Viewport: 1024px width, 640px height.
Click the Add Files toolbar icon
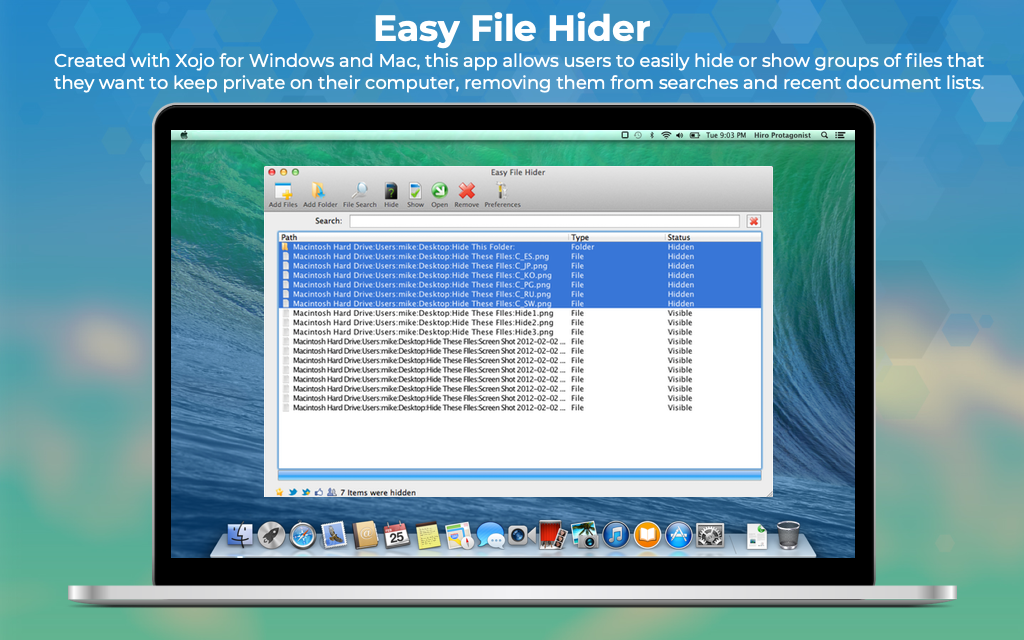[283, 191]
